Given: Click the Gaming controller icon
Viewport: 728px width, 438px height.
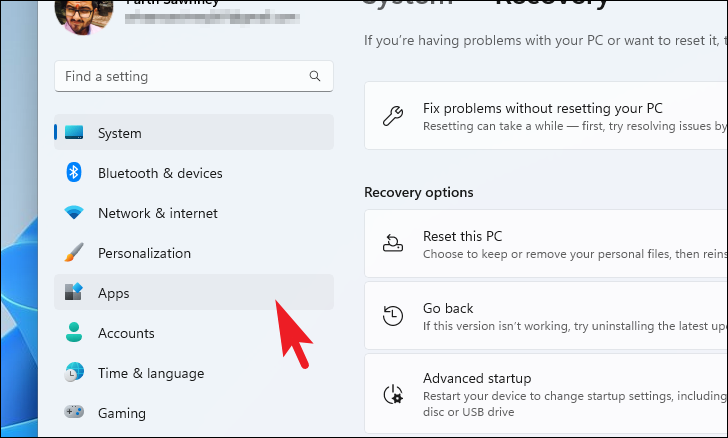Looking at the screenshot, I should [74, 412].
